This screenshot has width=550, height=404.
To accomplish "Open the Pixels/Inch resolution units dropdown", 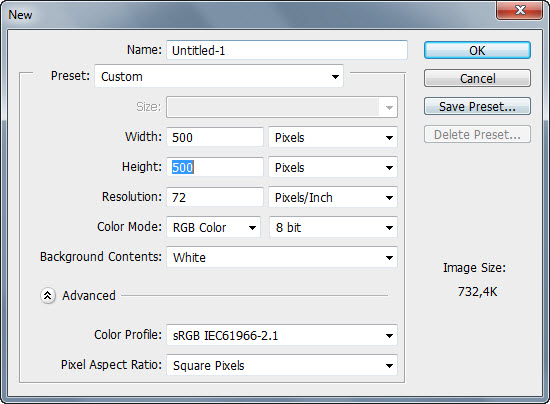I will [x=333, y=197].
